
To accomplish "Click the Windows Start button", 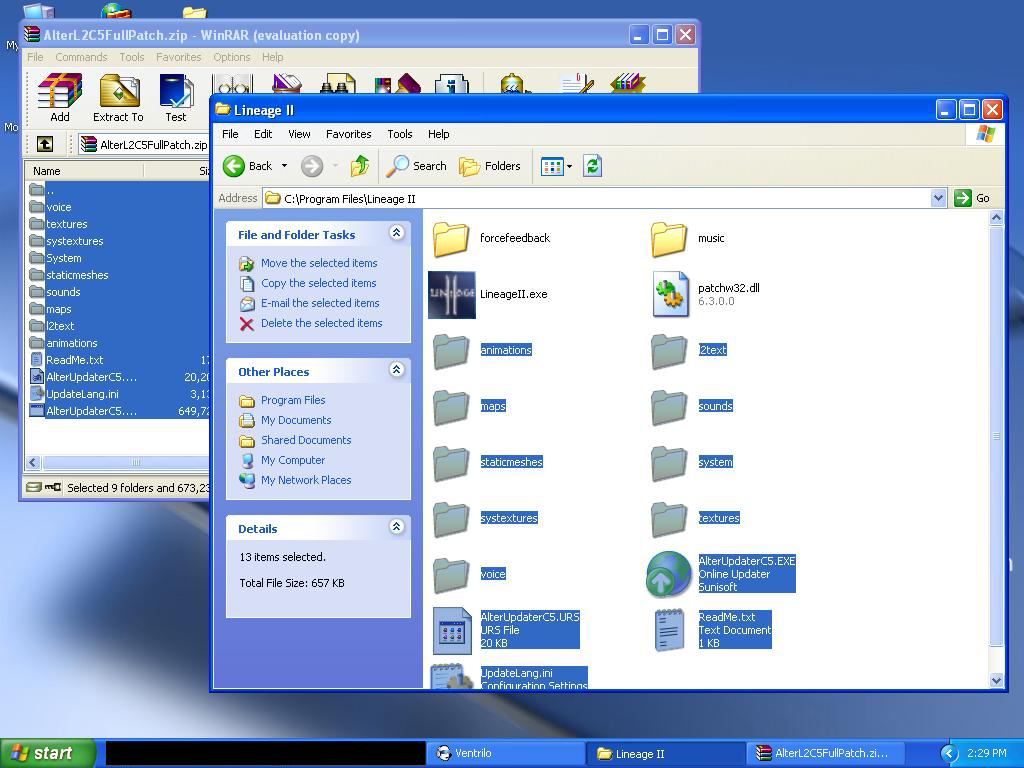I will coord(47,753).
